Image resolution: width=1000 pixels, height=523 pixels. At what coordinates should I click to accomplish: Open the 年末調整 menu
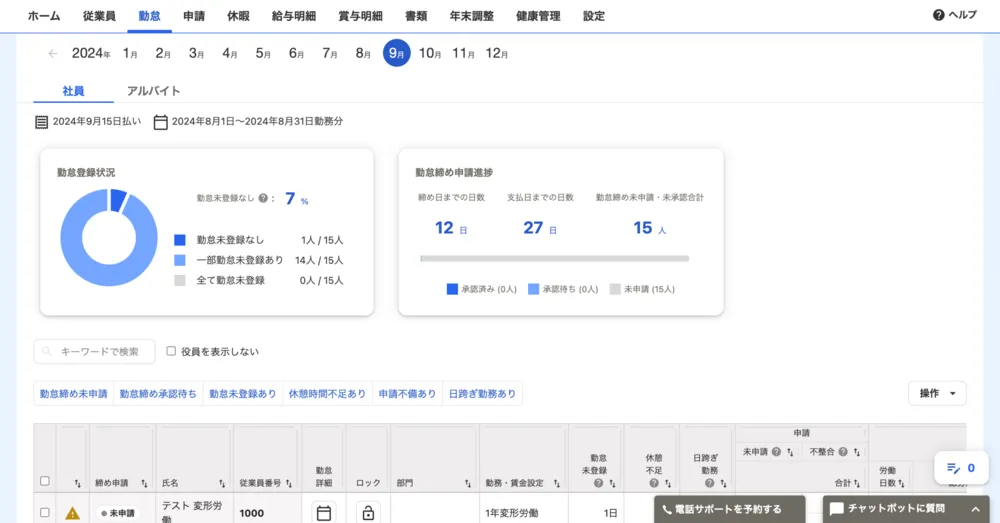coord(472,16)
